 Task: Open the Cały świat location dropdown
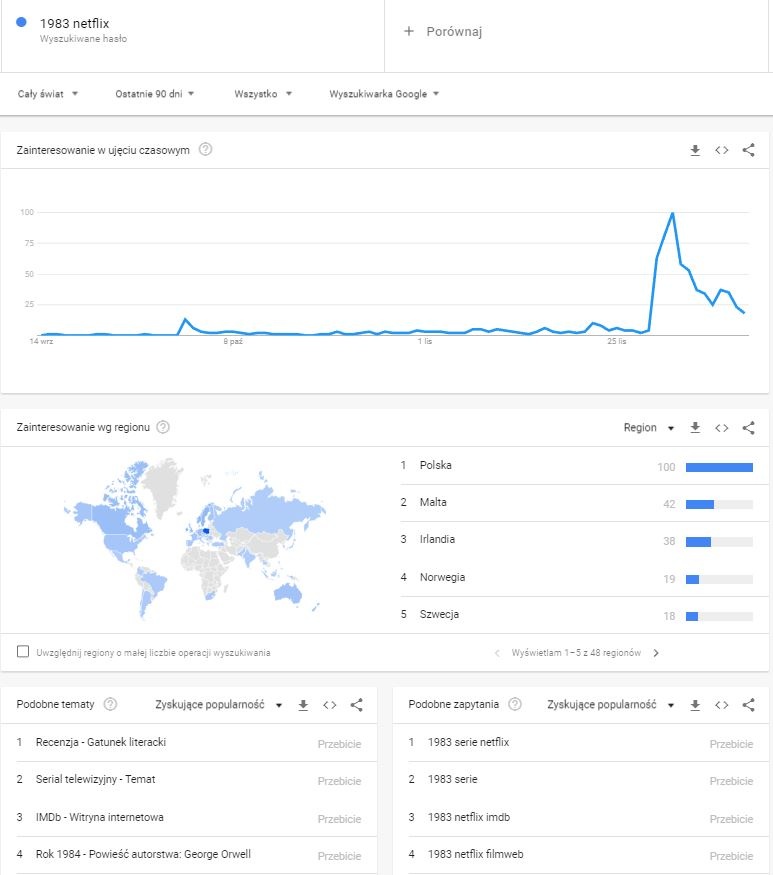(47, 94)
